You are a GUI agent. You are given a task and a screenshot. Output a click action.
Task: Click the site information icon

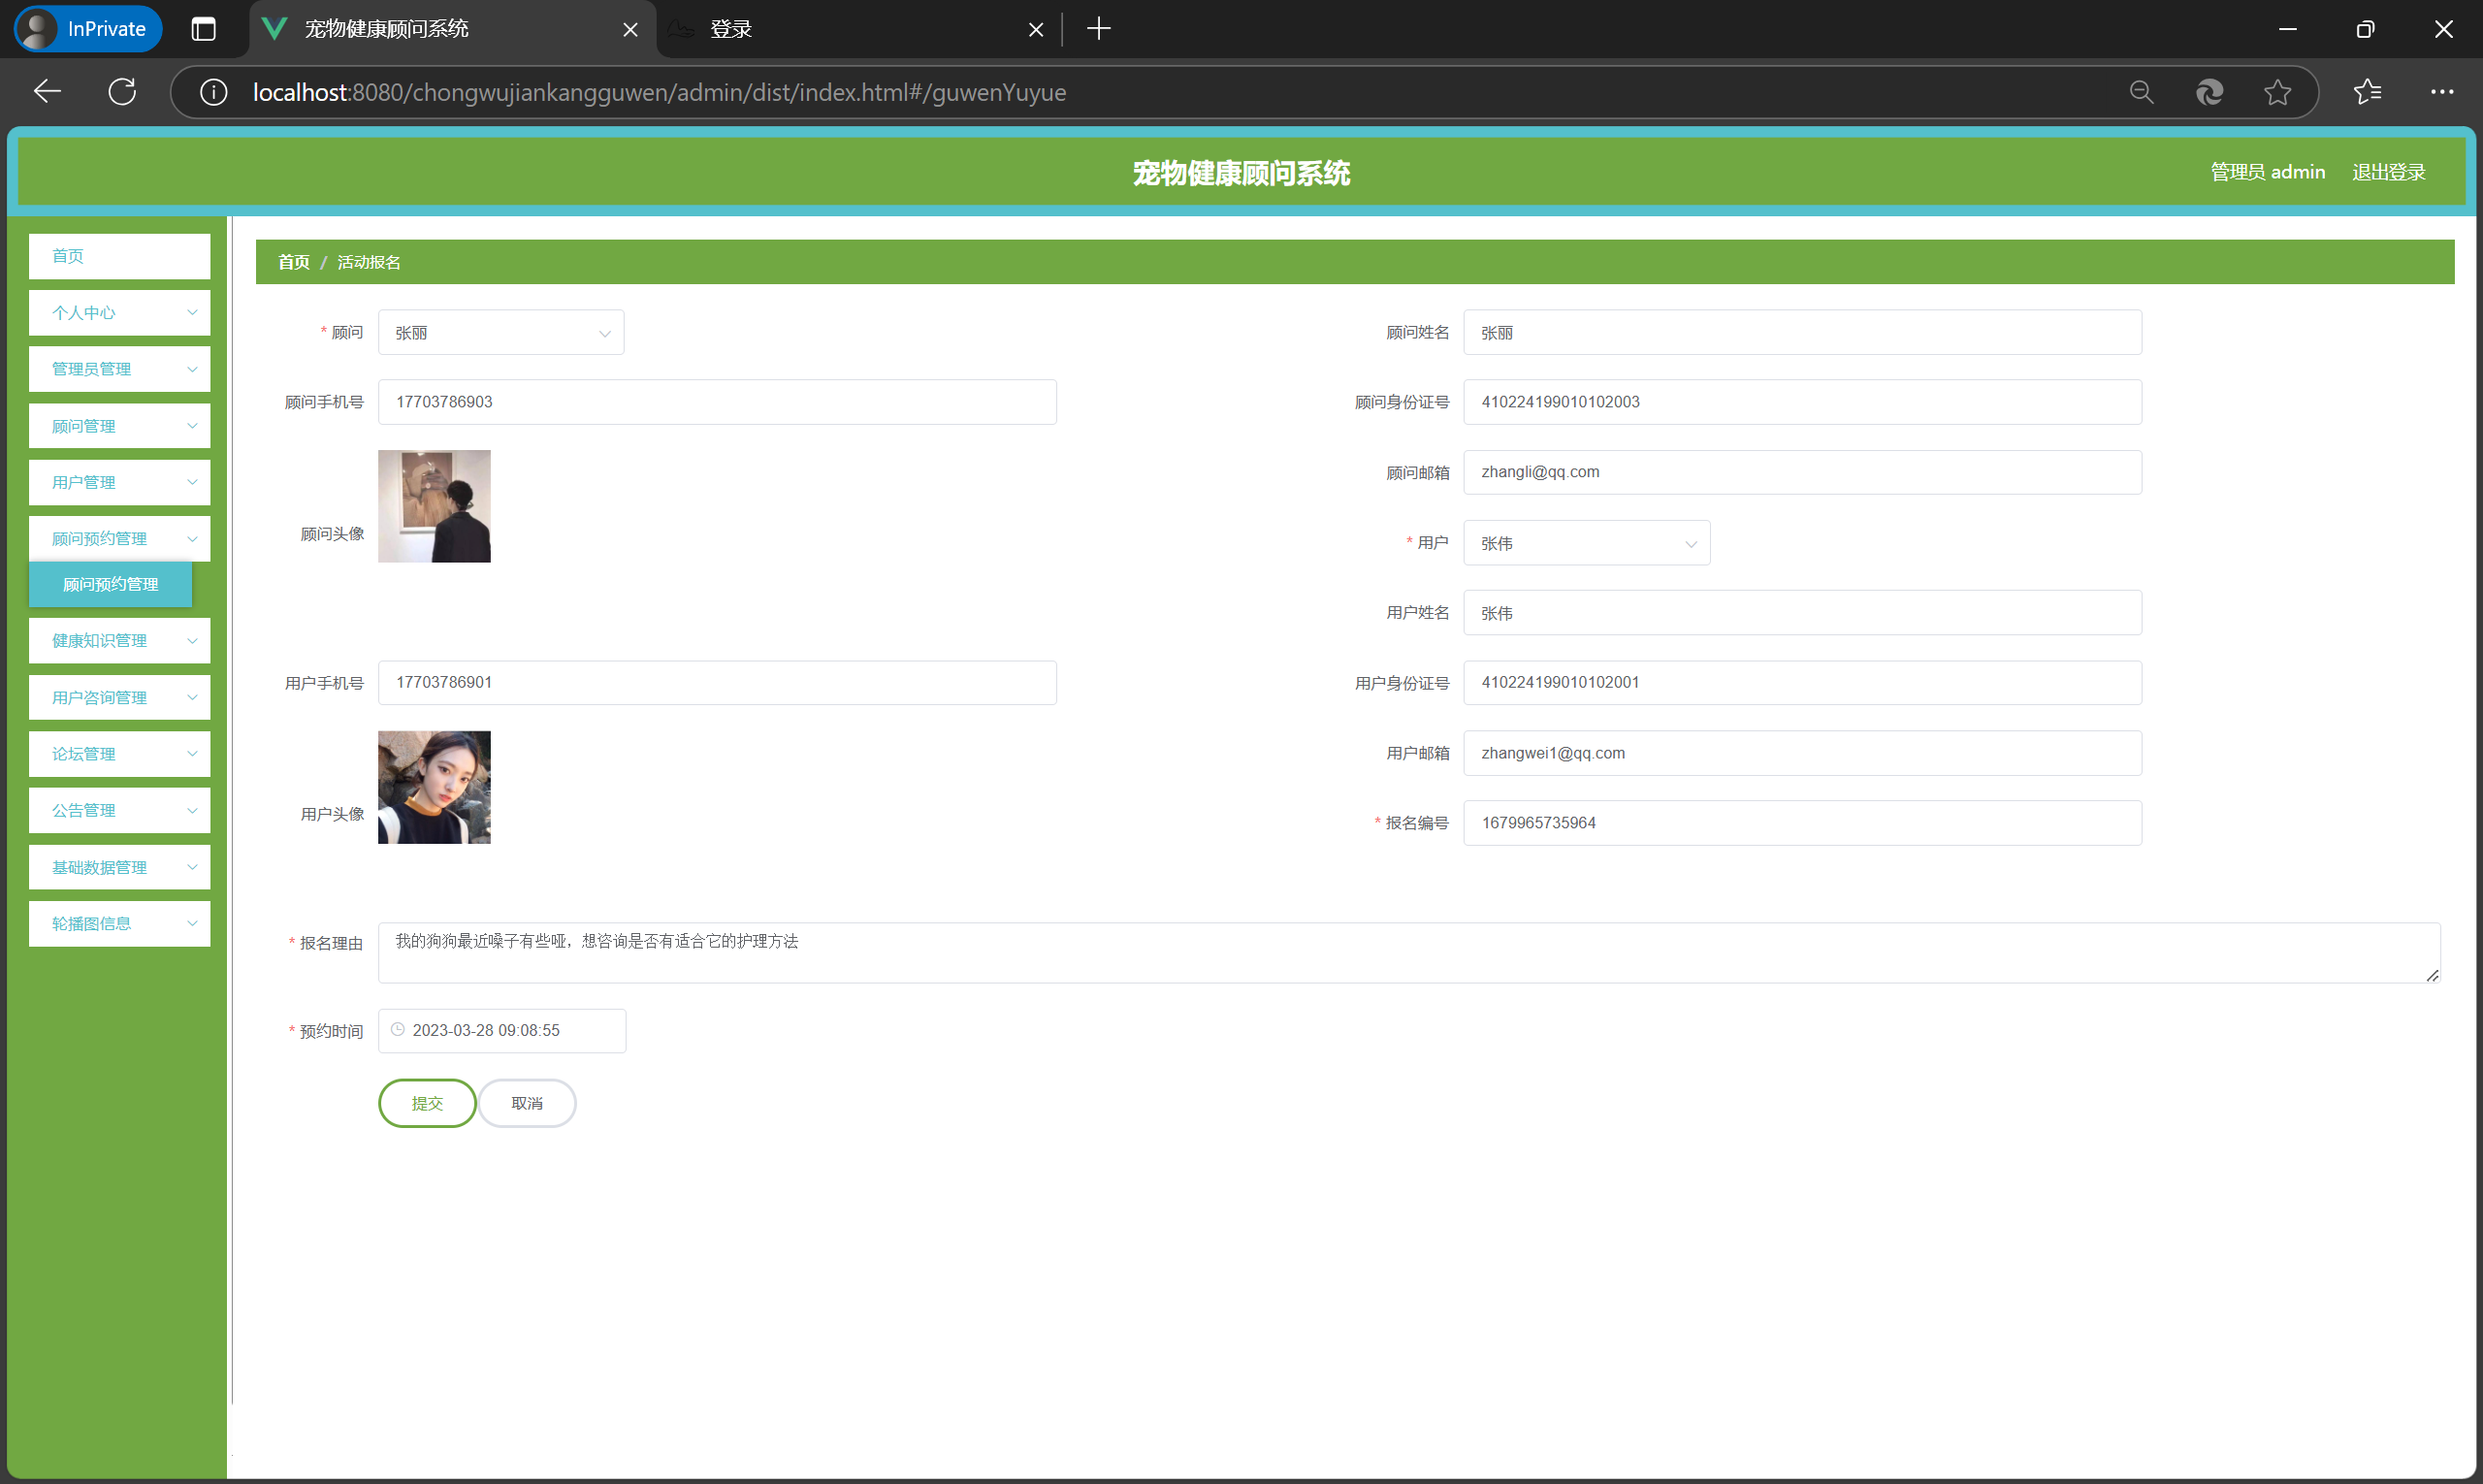click(213, 92)
